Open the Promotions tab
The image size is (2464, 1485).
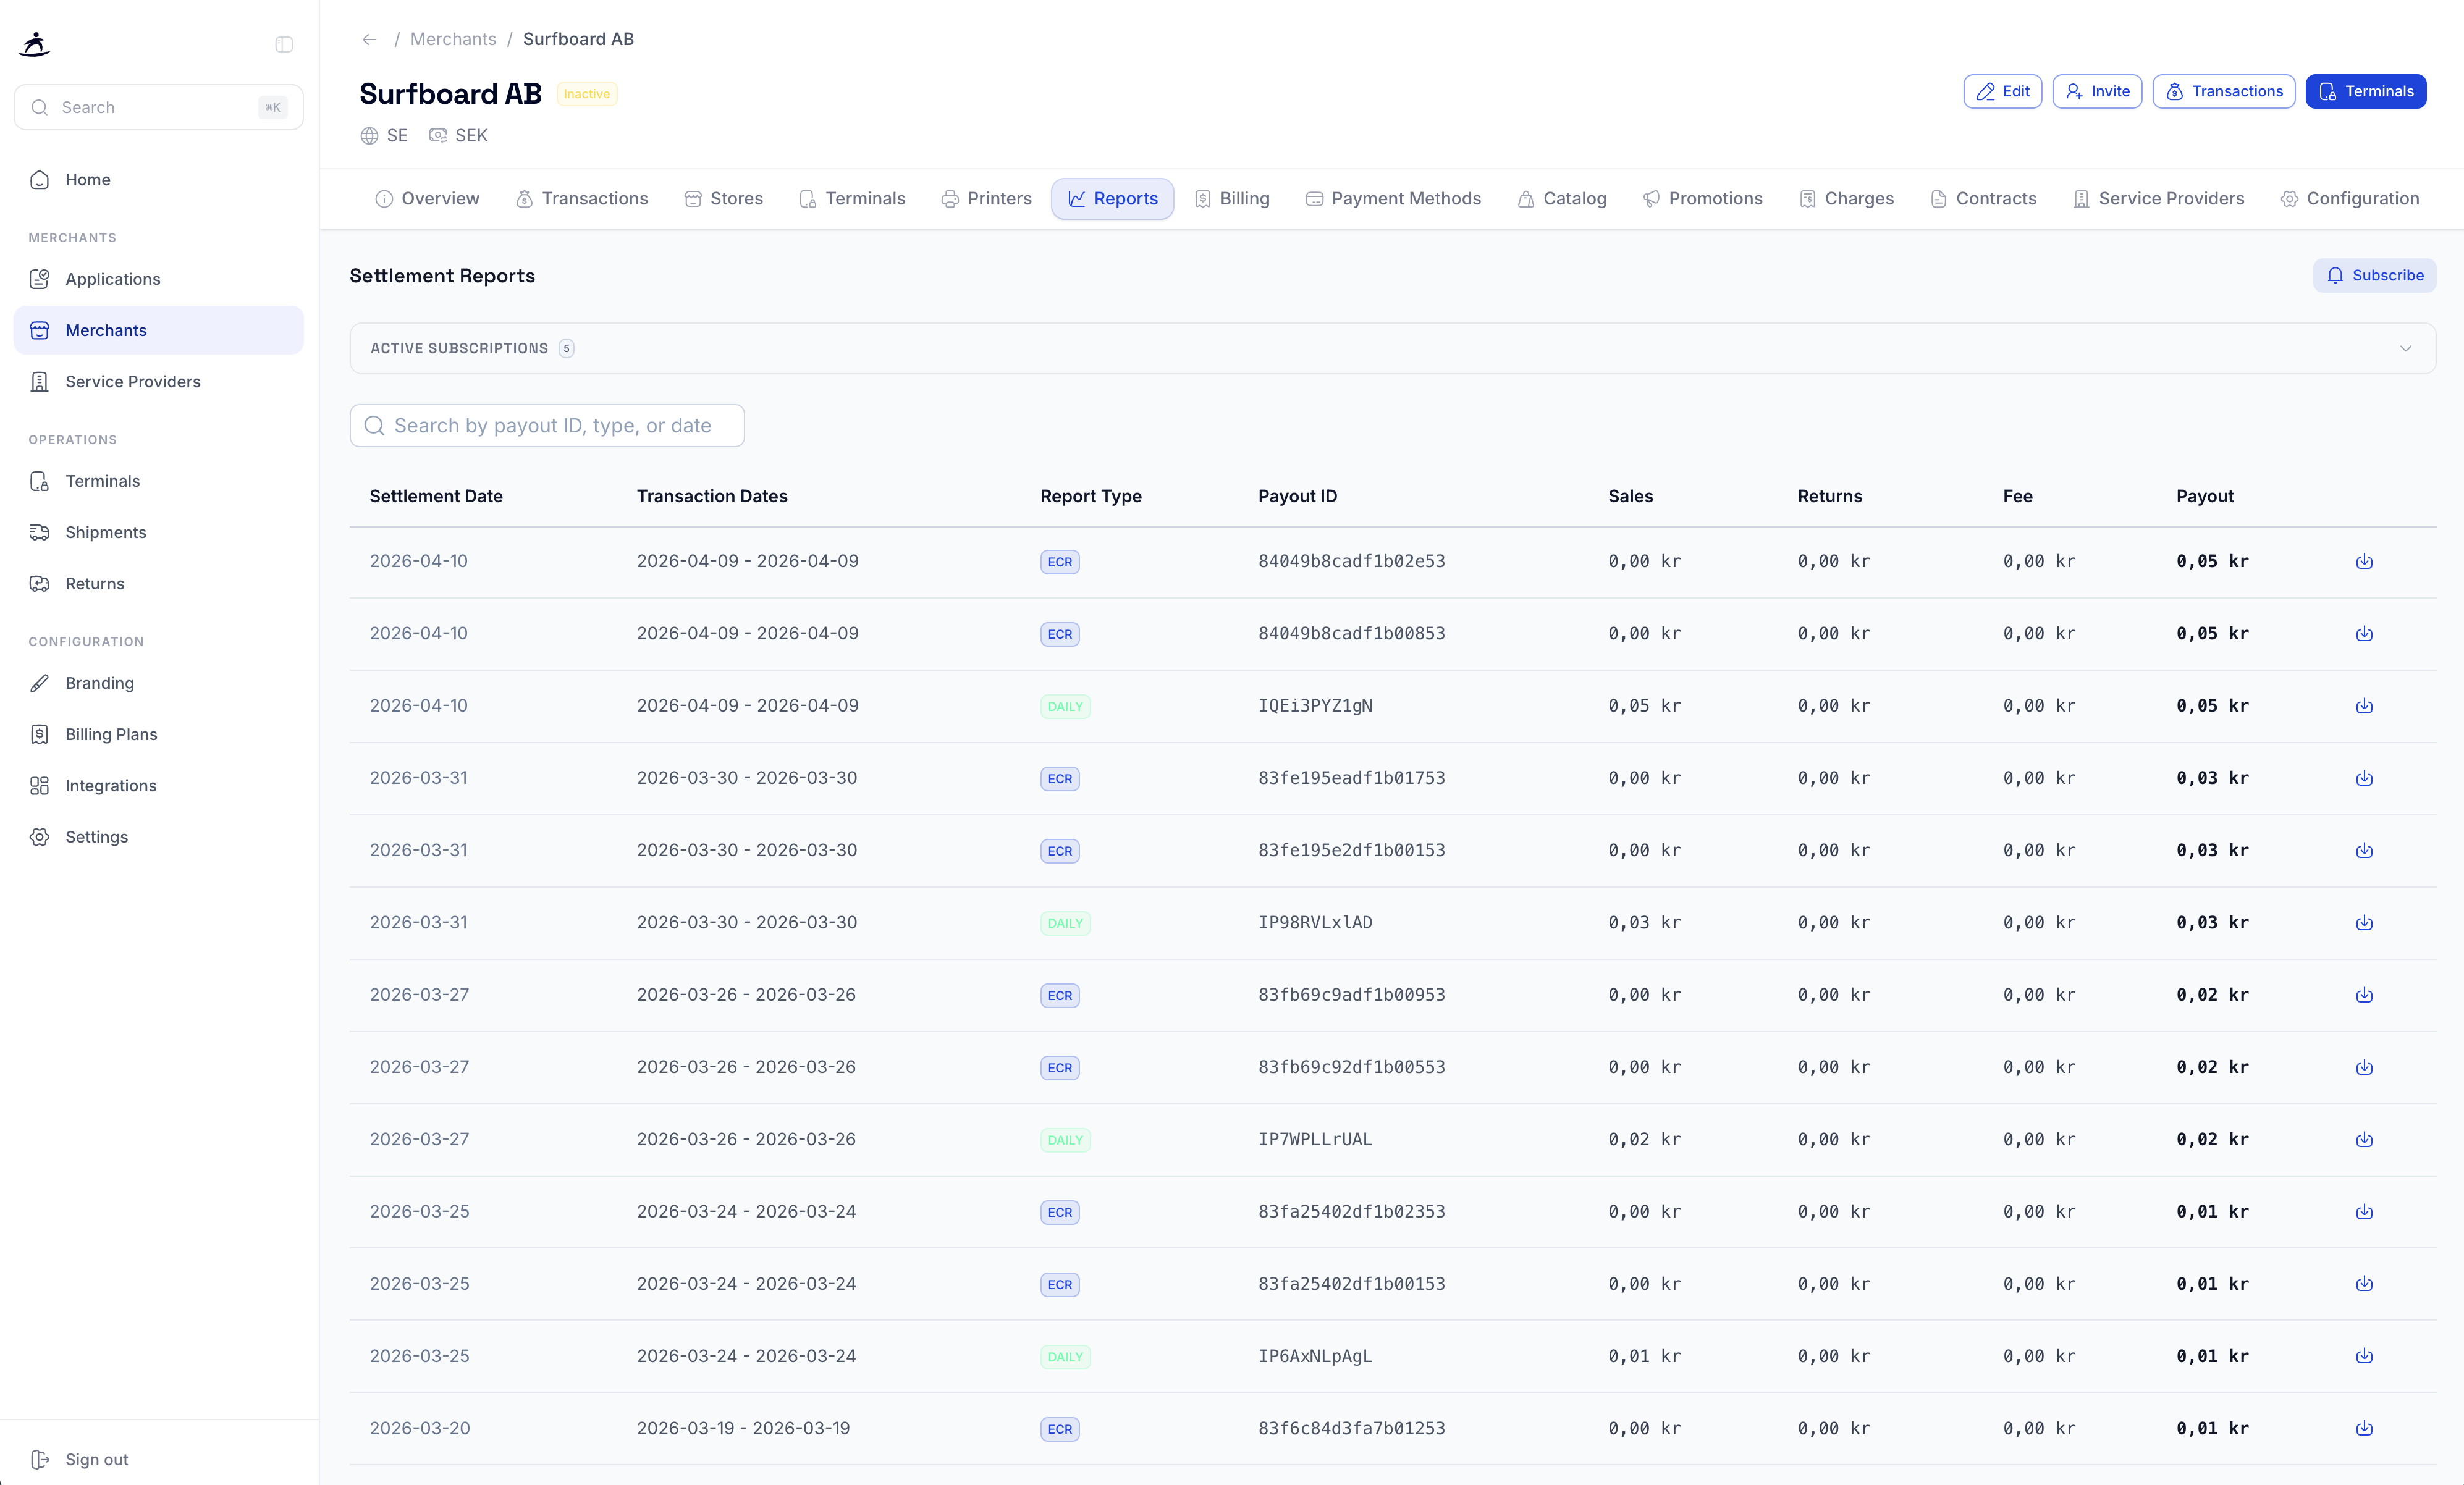1703,198
